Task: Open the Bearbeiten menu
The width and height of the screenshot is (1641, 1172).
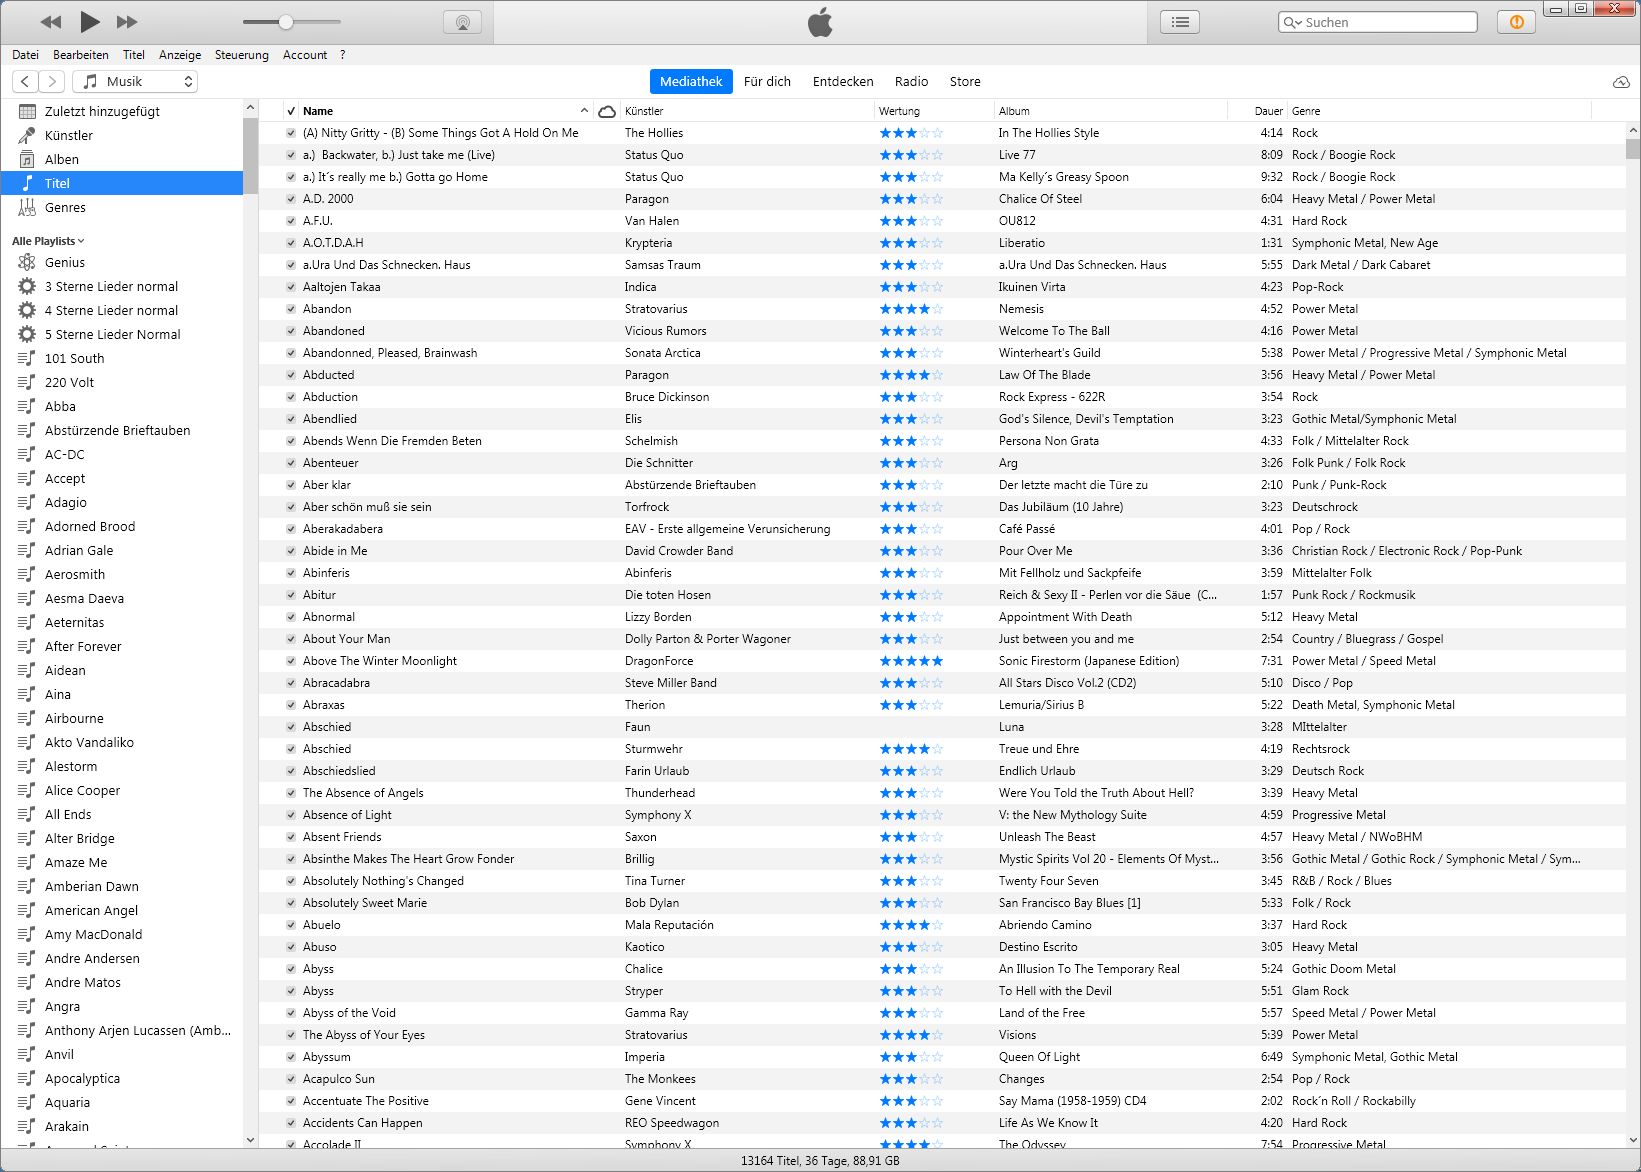Action: coord(81,55)
